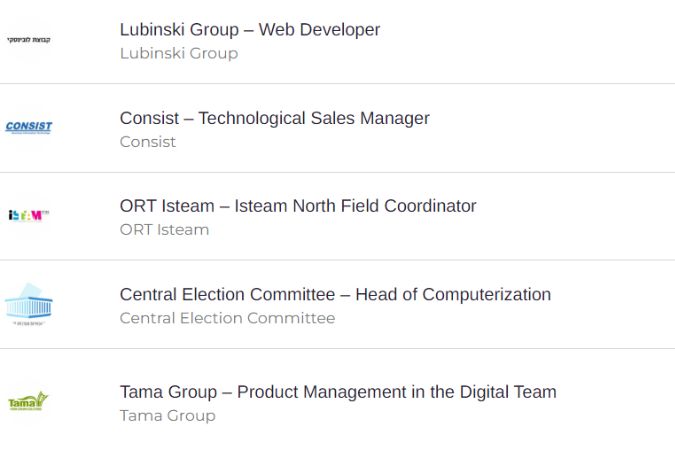Click the colorful ORT Isteam logo
Viewport: 675px width, 450px height.
click(x=28, y=215)
